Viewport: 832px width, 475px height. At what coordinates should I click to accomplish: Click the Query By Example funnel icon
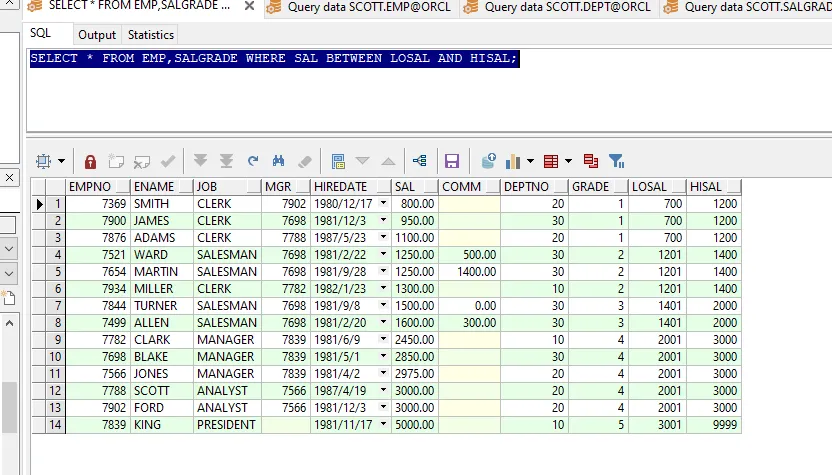pos(617,161)
